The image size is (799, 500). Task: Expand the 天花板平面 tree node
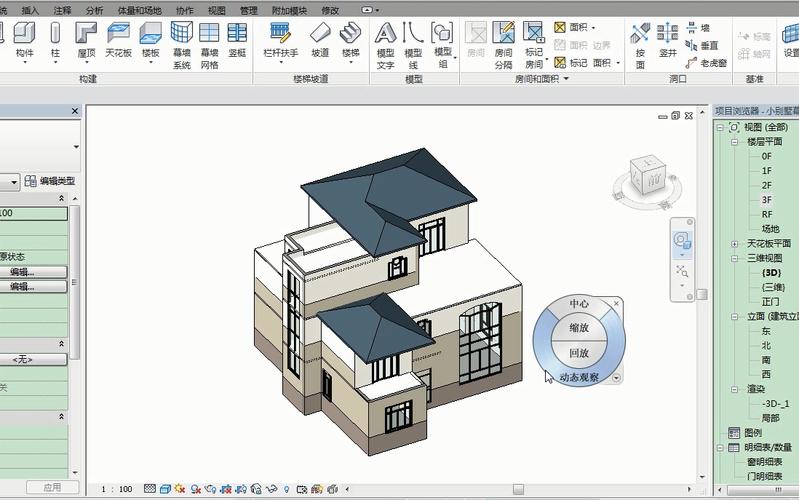click(735, 244)
